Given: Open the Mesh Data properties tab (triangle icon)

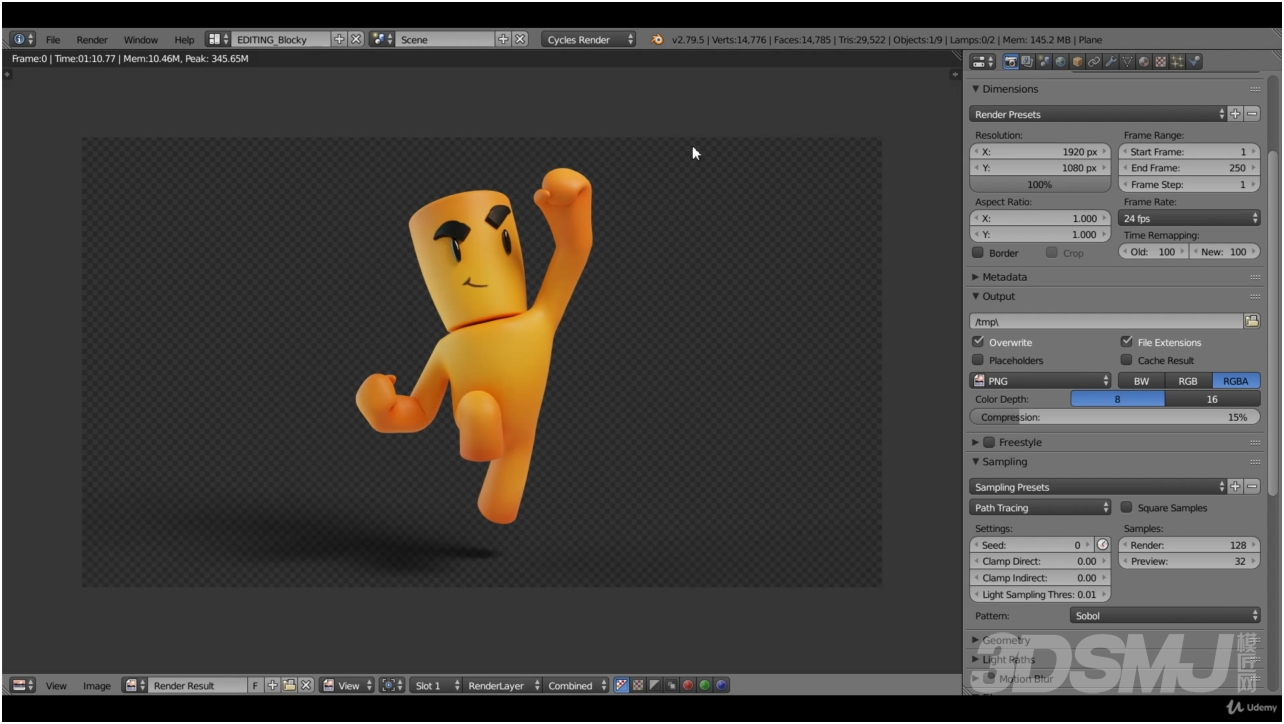Looking at the screenshot, I should (x=1127, y=62).
